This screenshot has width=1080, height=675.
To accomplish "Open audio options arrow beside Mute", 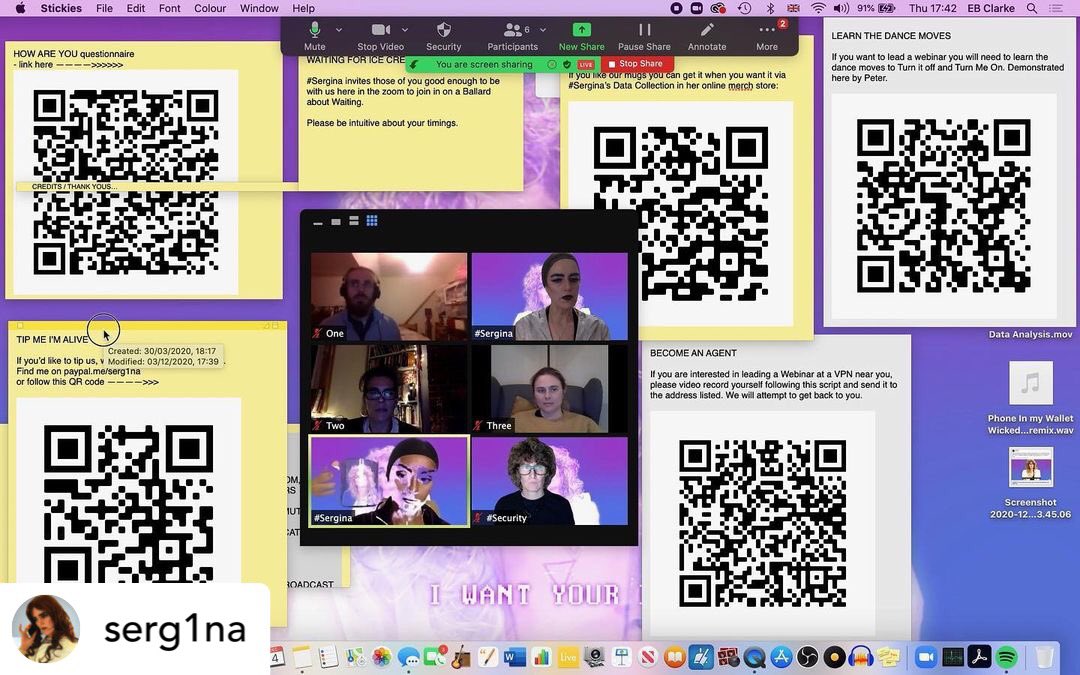I will pyautogui.click(x=339, y=30).
